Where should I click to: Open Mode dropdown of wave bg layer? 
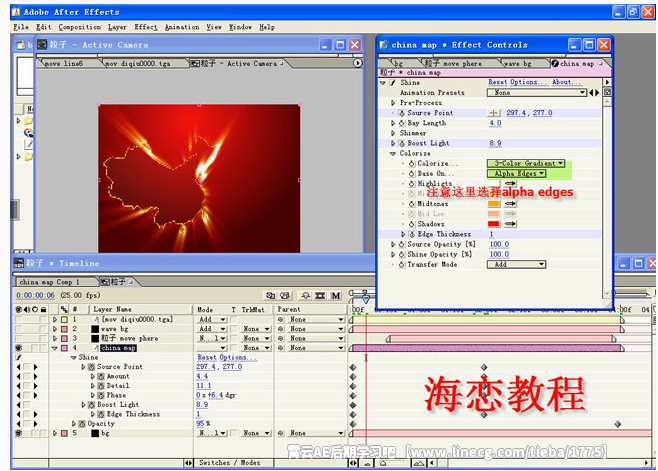pyautogui.click(x=212, y=329)
